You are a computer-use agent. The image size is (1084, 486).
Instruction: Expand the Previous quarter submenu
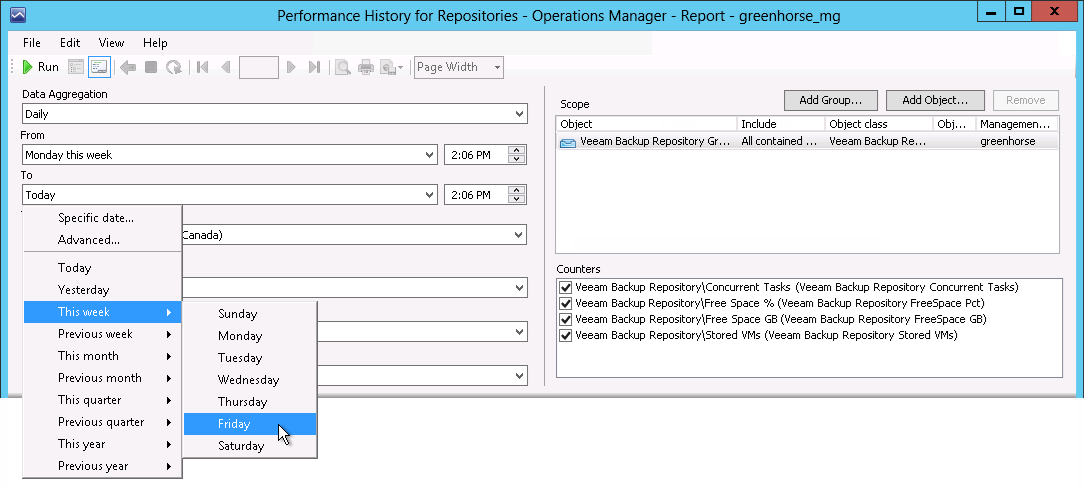(x=102, y=422)
